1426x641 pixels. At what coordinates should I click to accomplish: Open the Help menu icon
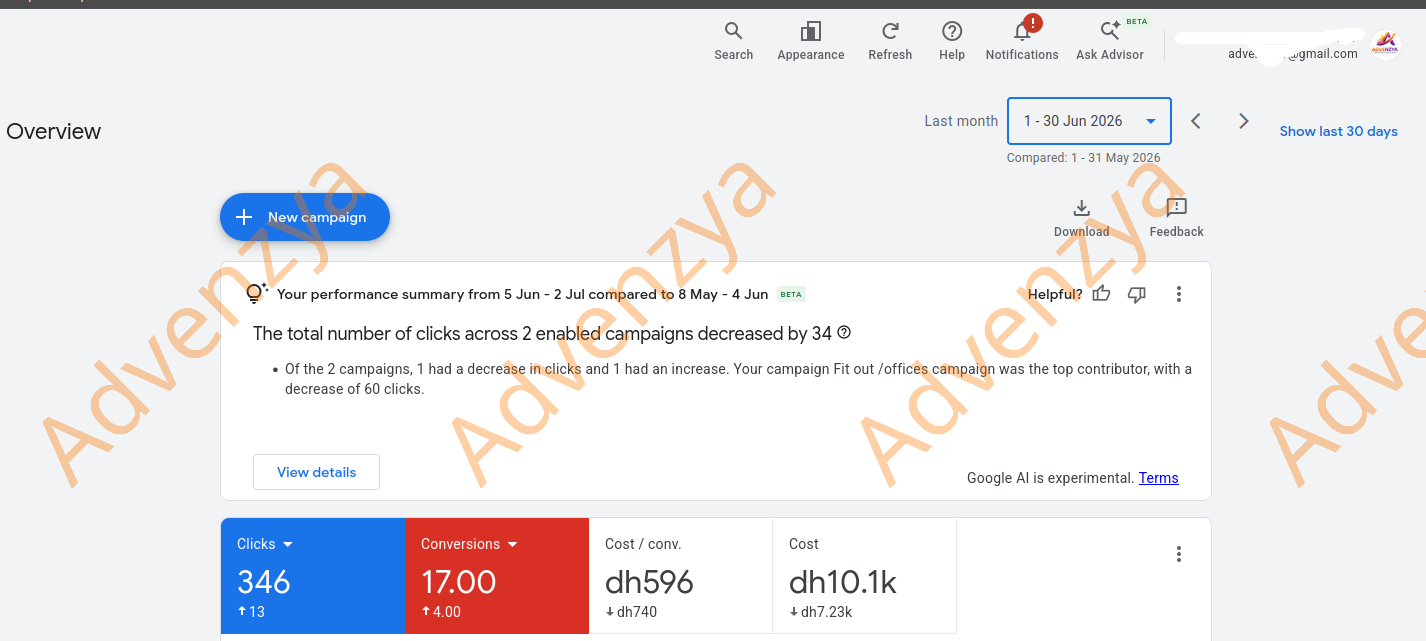952,41
